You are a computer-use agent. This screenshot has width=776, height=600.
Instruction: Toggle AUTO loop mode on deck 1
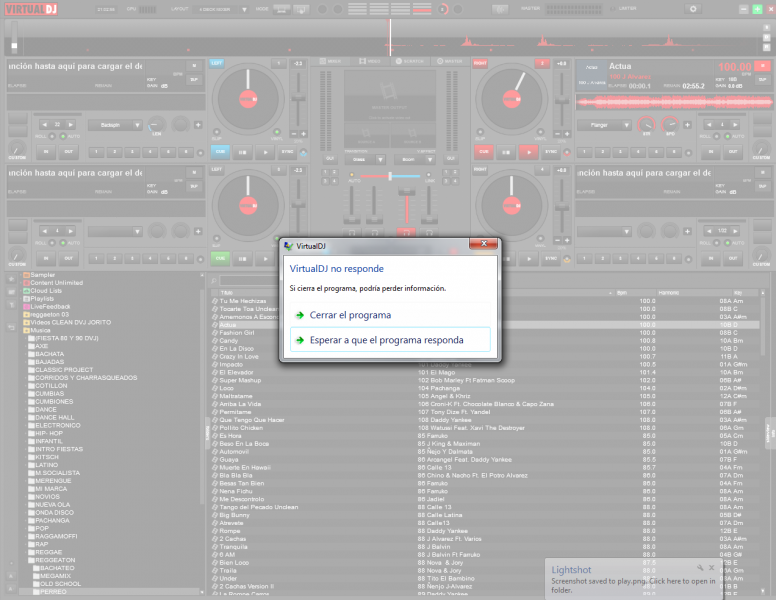pyautogui.click(x=63, y=136)
